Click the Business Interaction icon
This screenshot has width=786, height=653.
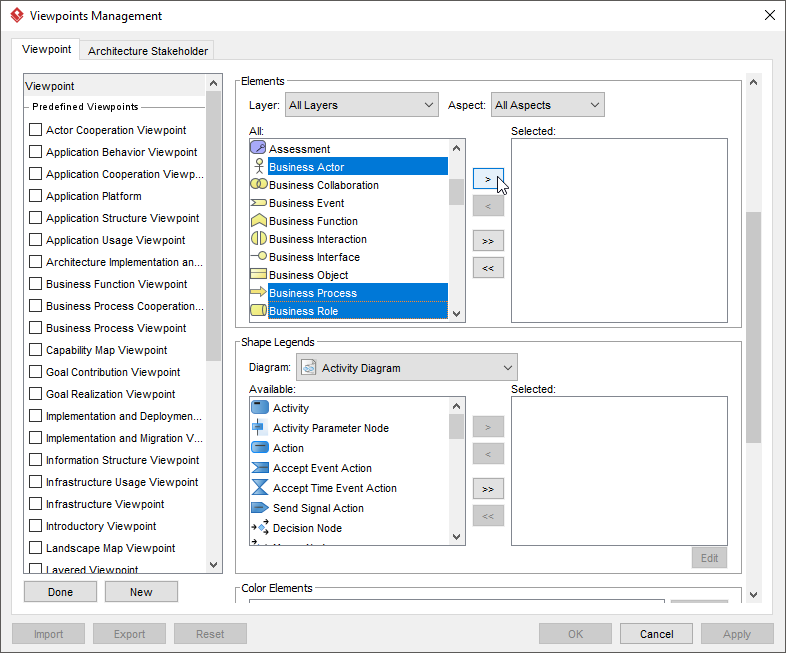pos(259,238)
